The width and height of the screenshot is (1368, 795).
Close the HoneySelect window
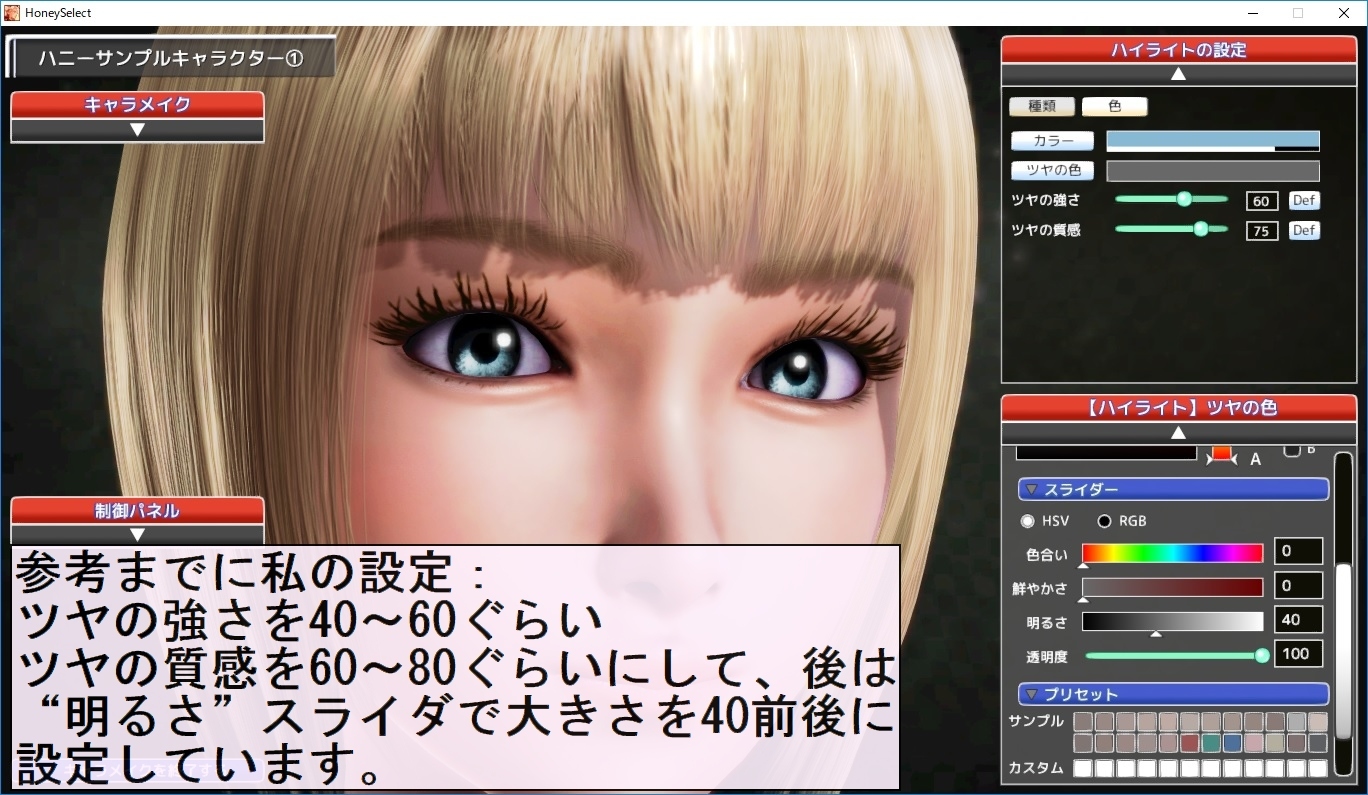pyautogui.click(x=1344, y=13)
